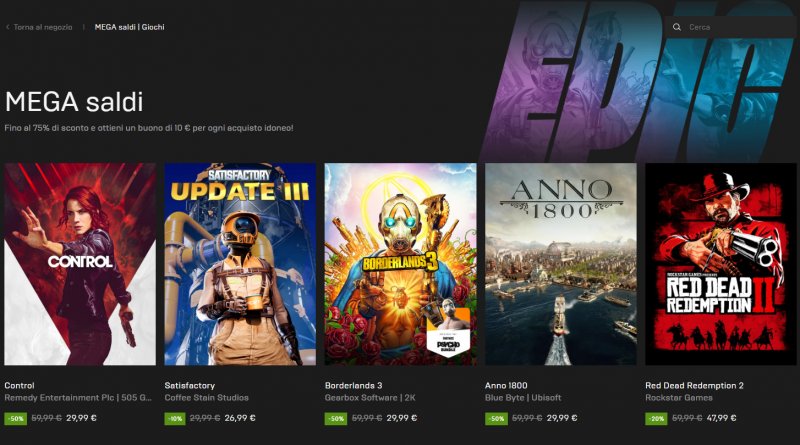Focus the Cerca search field
800x445 pixels.
coord(732,27)
